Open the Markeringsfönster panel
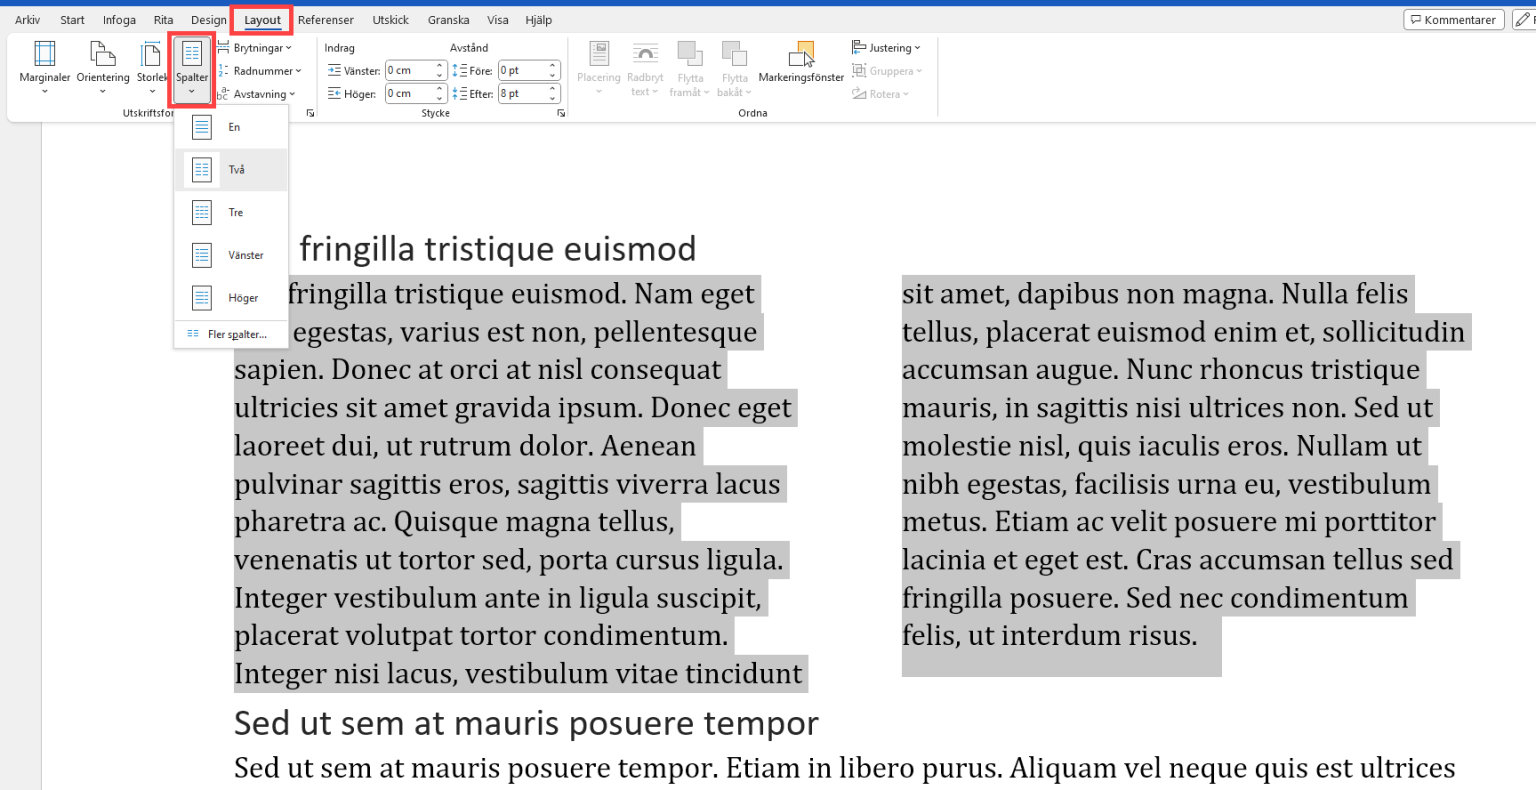 [x=801, y=67]
